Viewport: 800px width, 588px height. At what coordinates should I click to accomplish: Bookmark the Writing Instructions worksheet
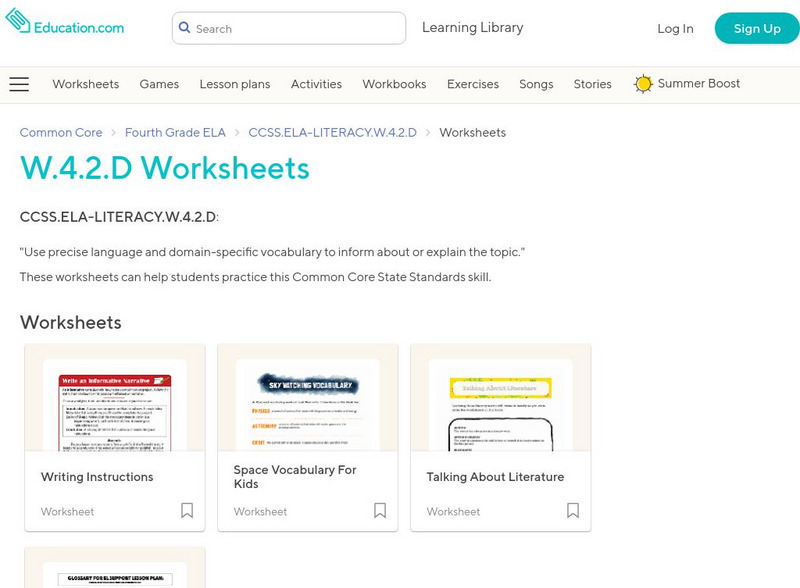click(187, 511)
